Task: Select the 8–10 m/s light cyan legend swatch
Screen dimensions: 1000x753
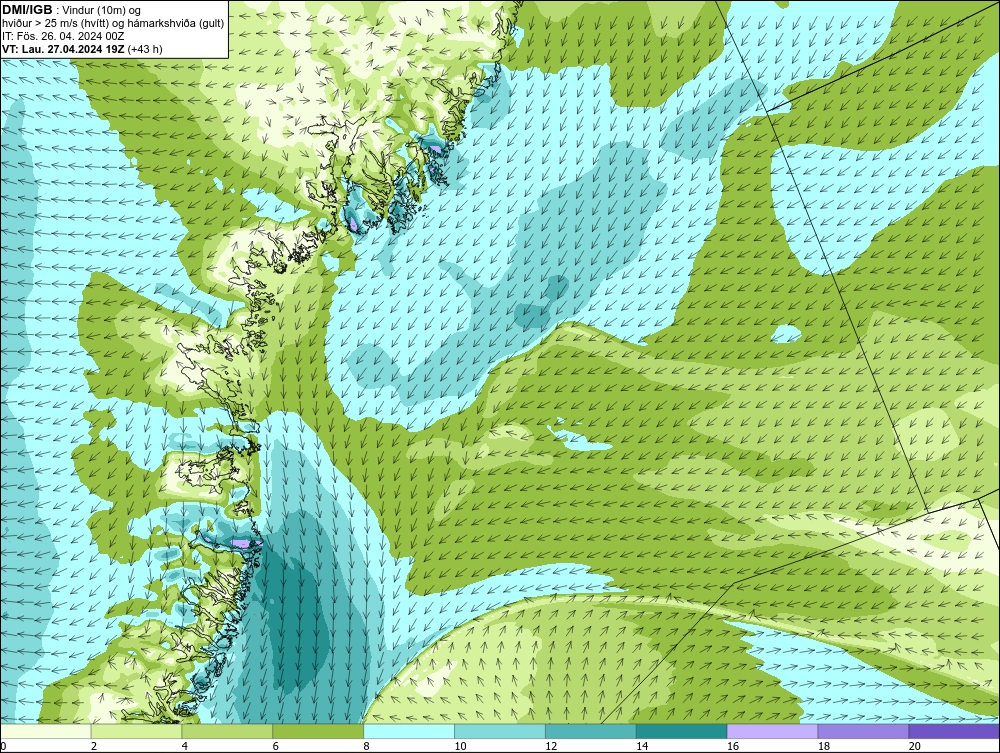Action: (409, 731)
